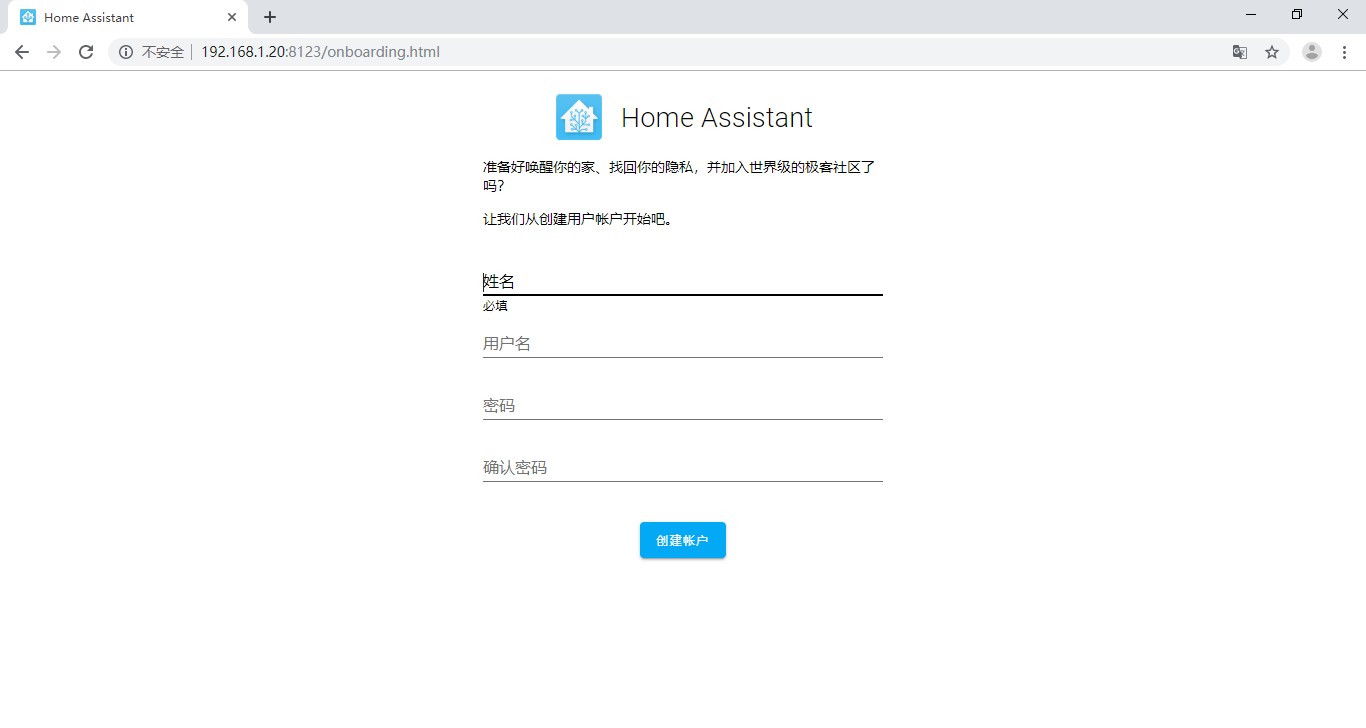Image resolution: width=1366 pixels, height=728 pixels.
Task: Minimize the Chrome window
Action: [x=1251, y=14]
